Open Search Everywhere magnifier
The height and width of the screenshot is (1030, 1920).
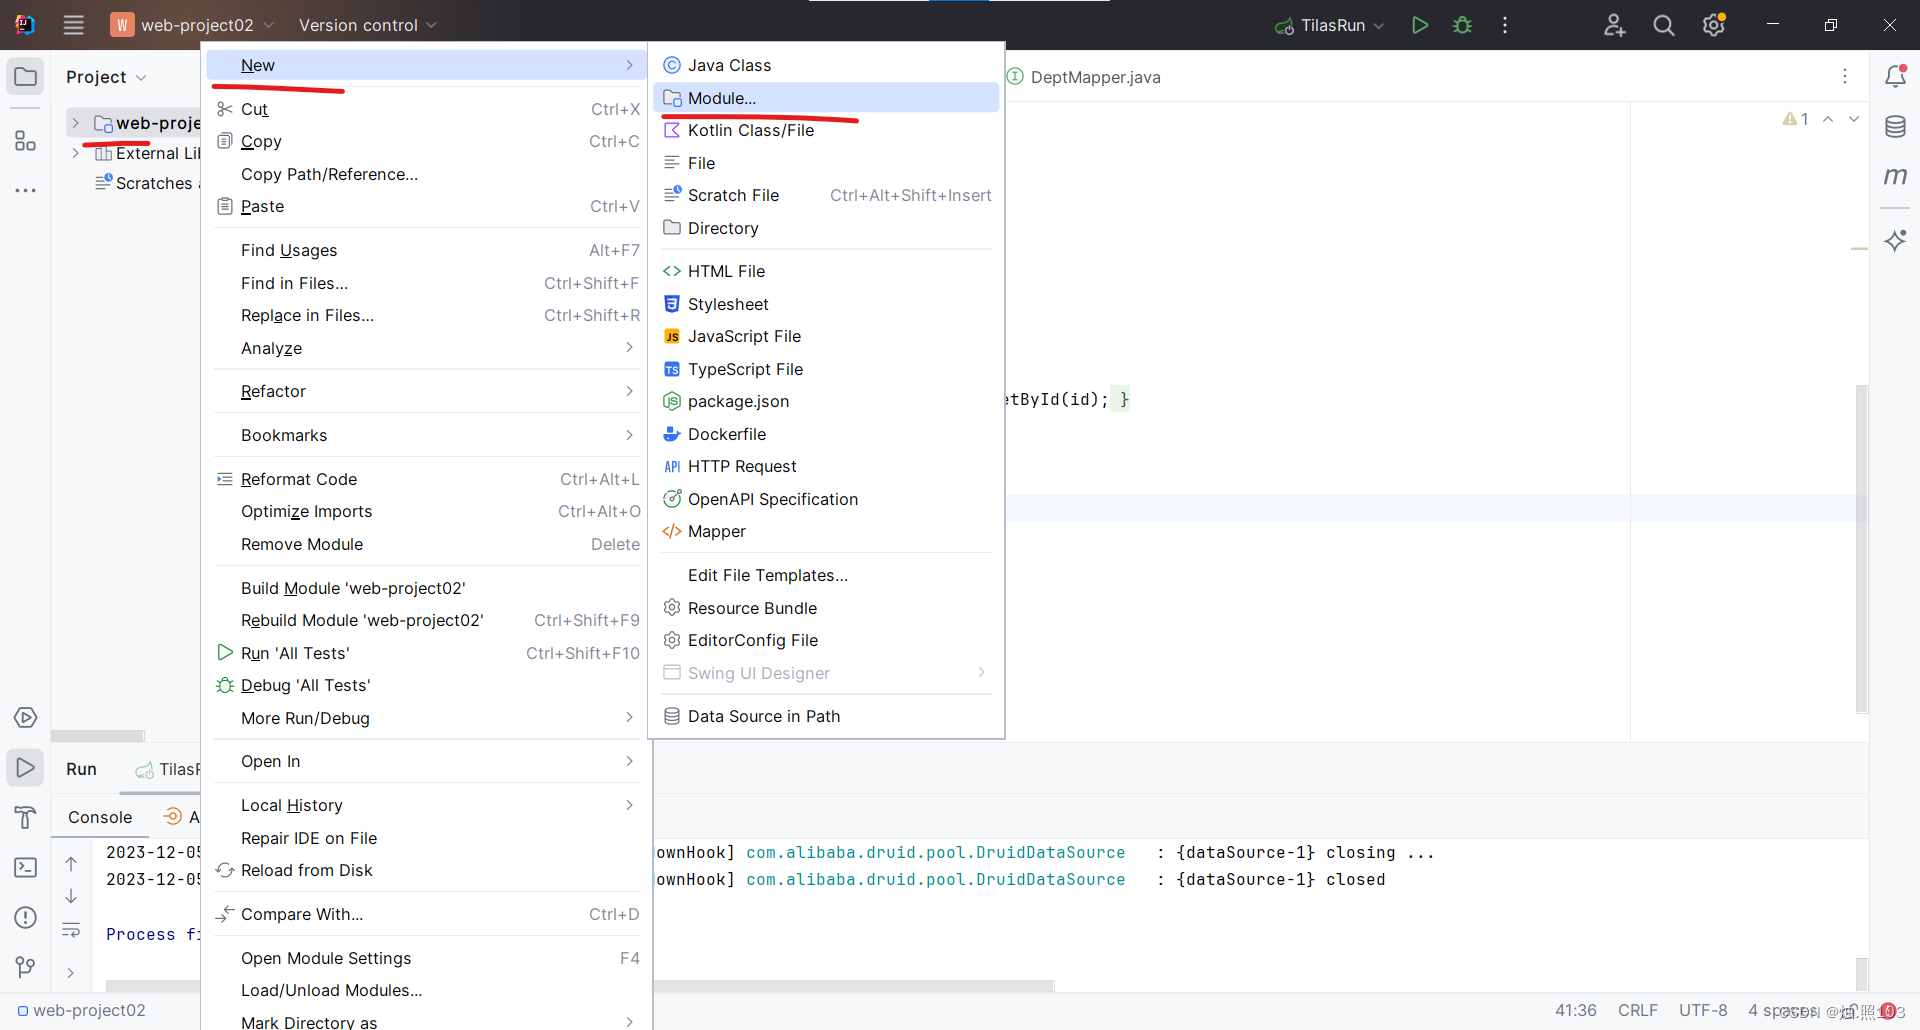click(1663, 25)
